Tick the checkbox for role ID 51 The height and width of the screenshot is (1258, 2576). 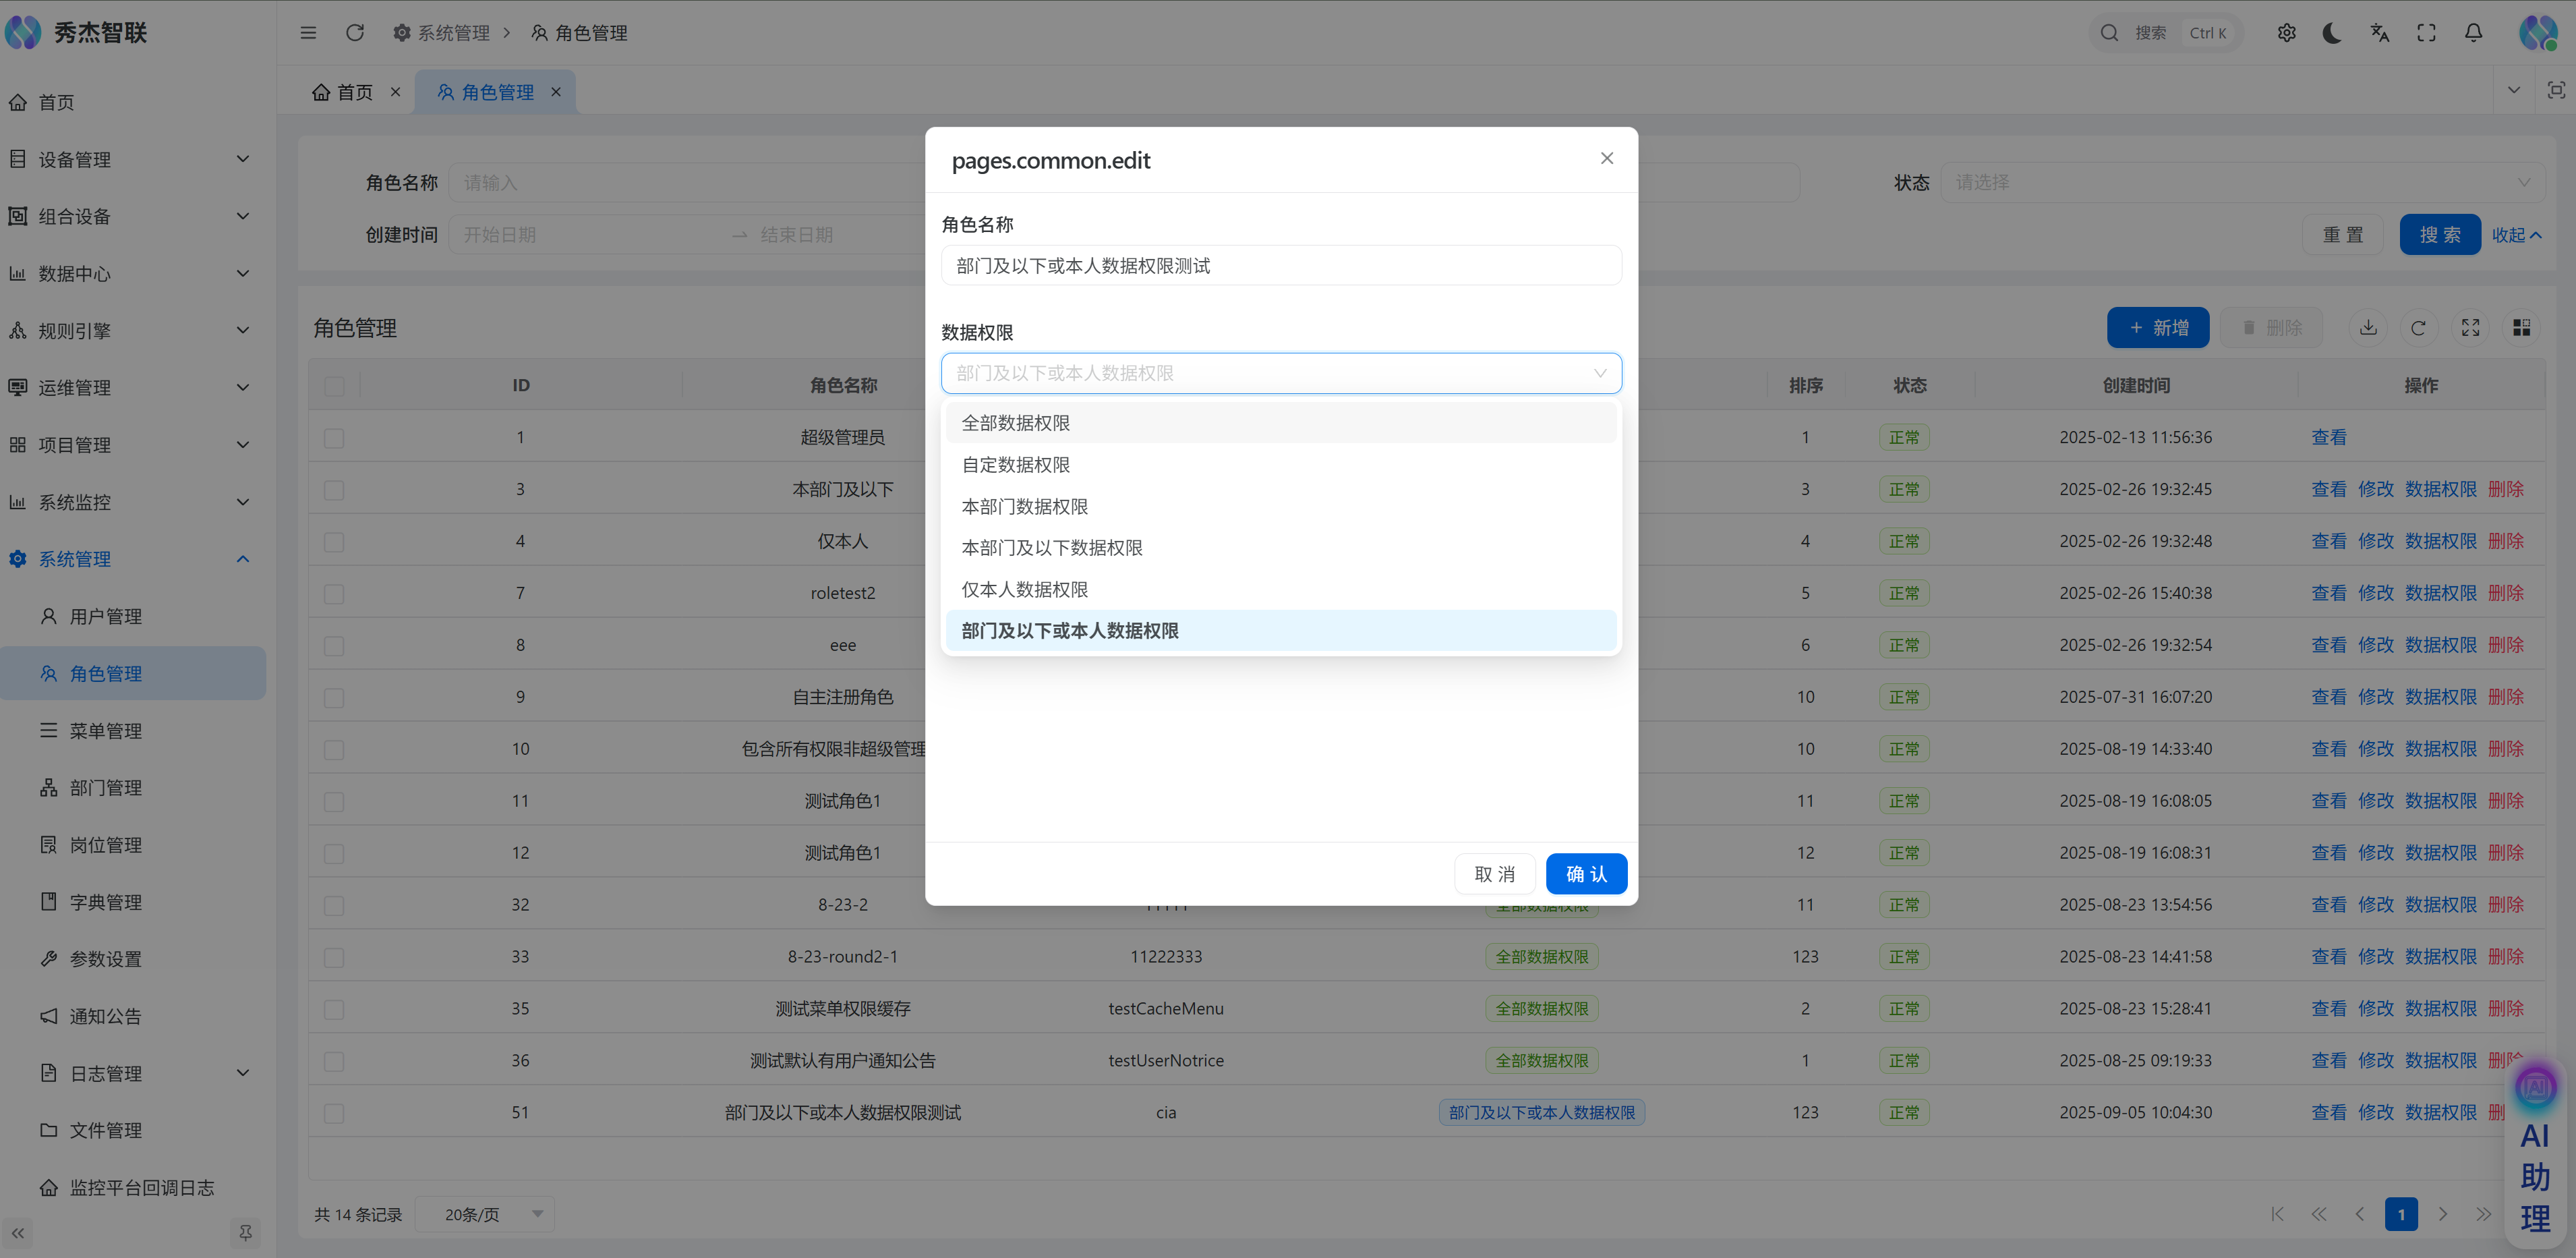(x=334, y=1113)
